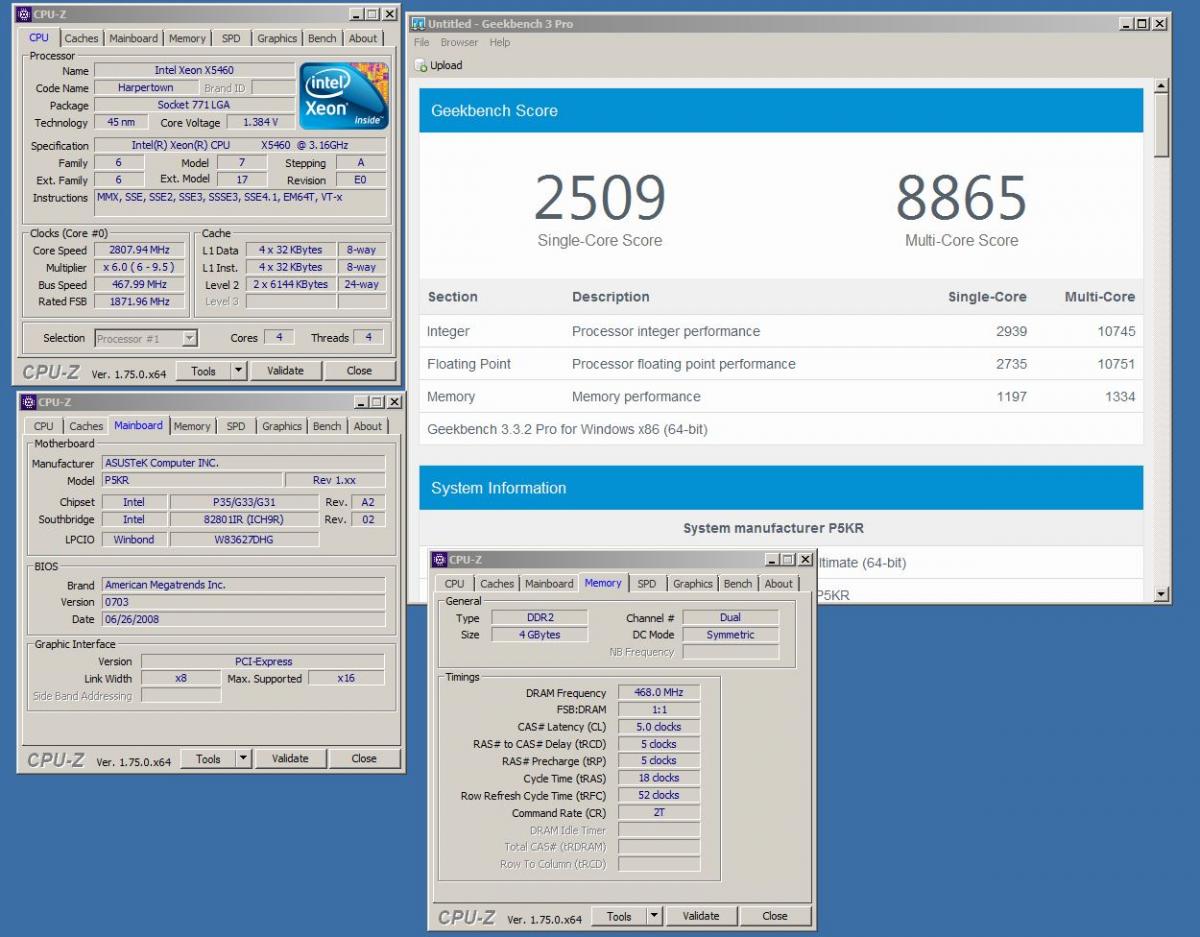
Task: Click Tools button in CPU window
Action: (x=204, y=371)
